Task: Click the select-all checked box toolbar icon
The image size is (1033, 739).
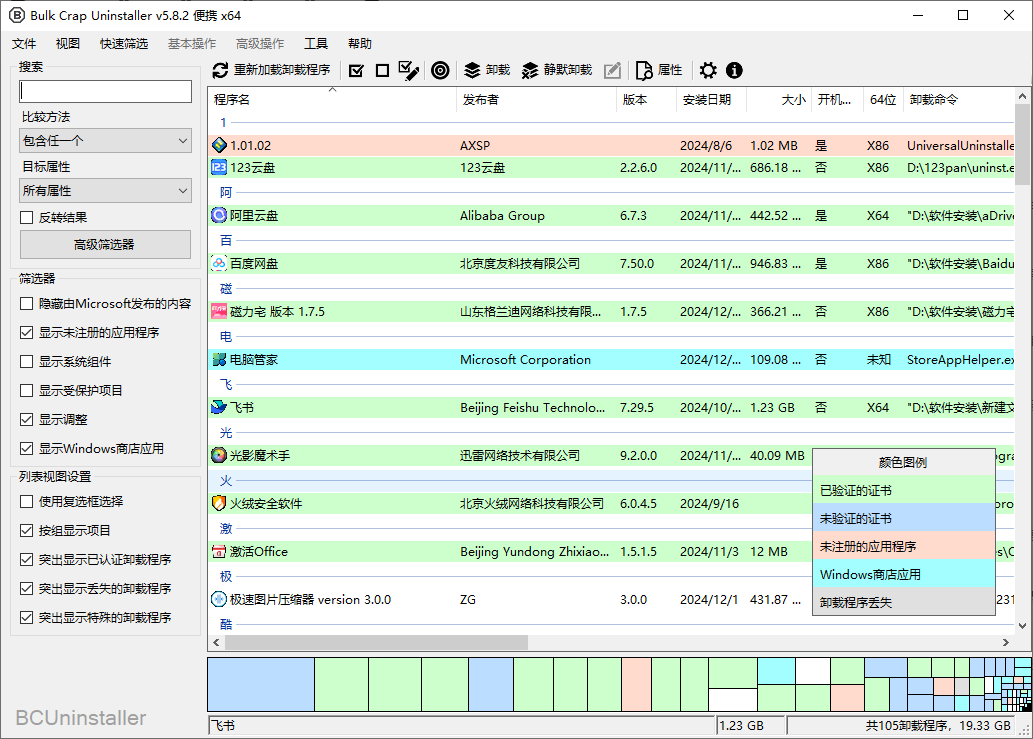Action: coord(356,70)
